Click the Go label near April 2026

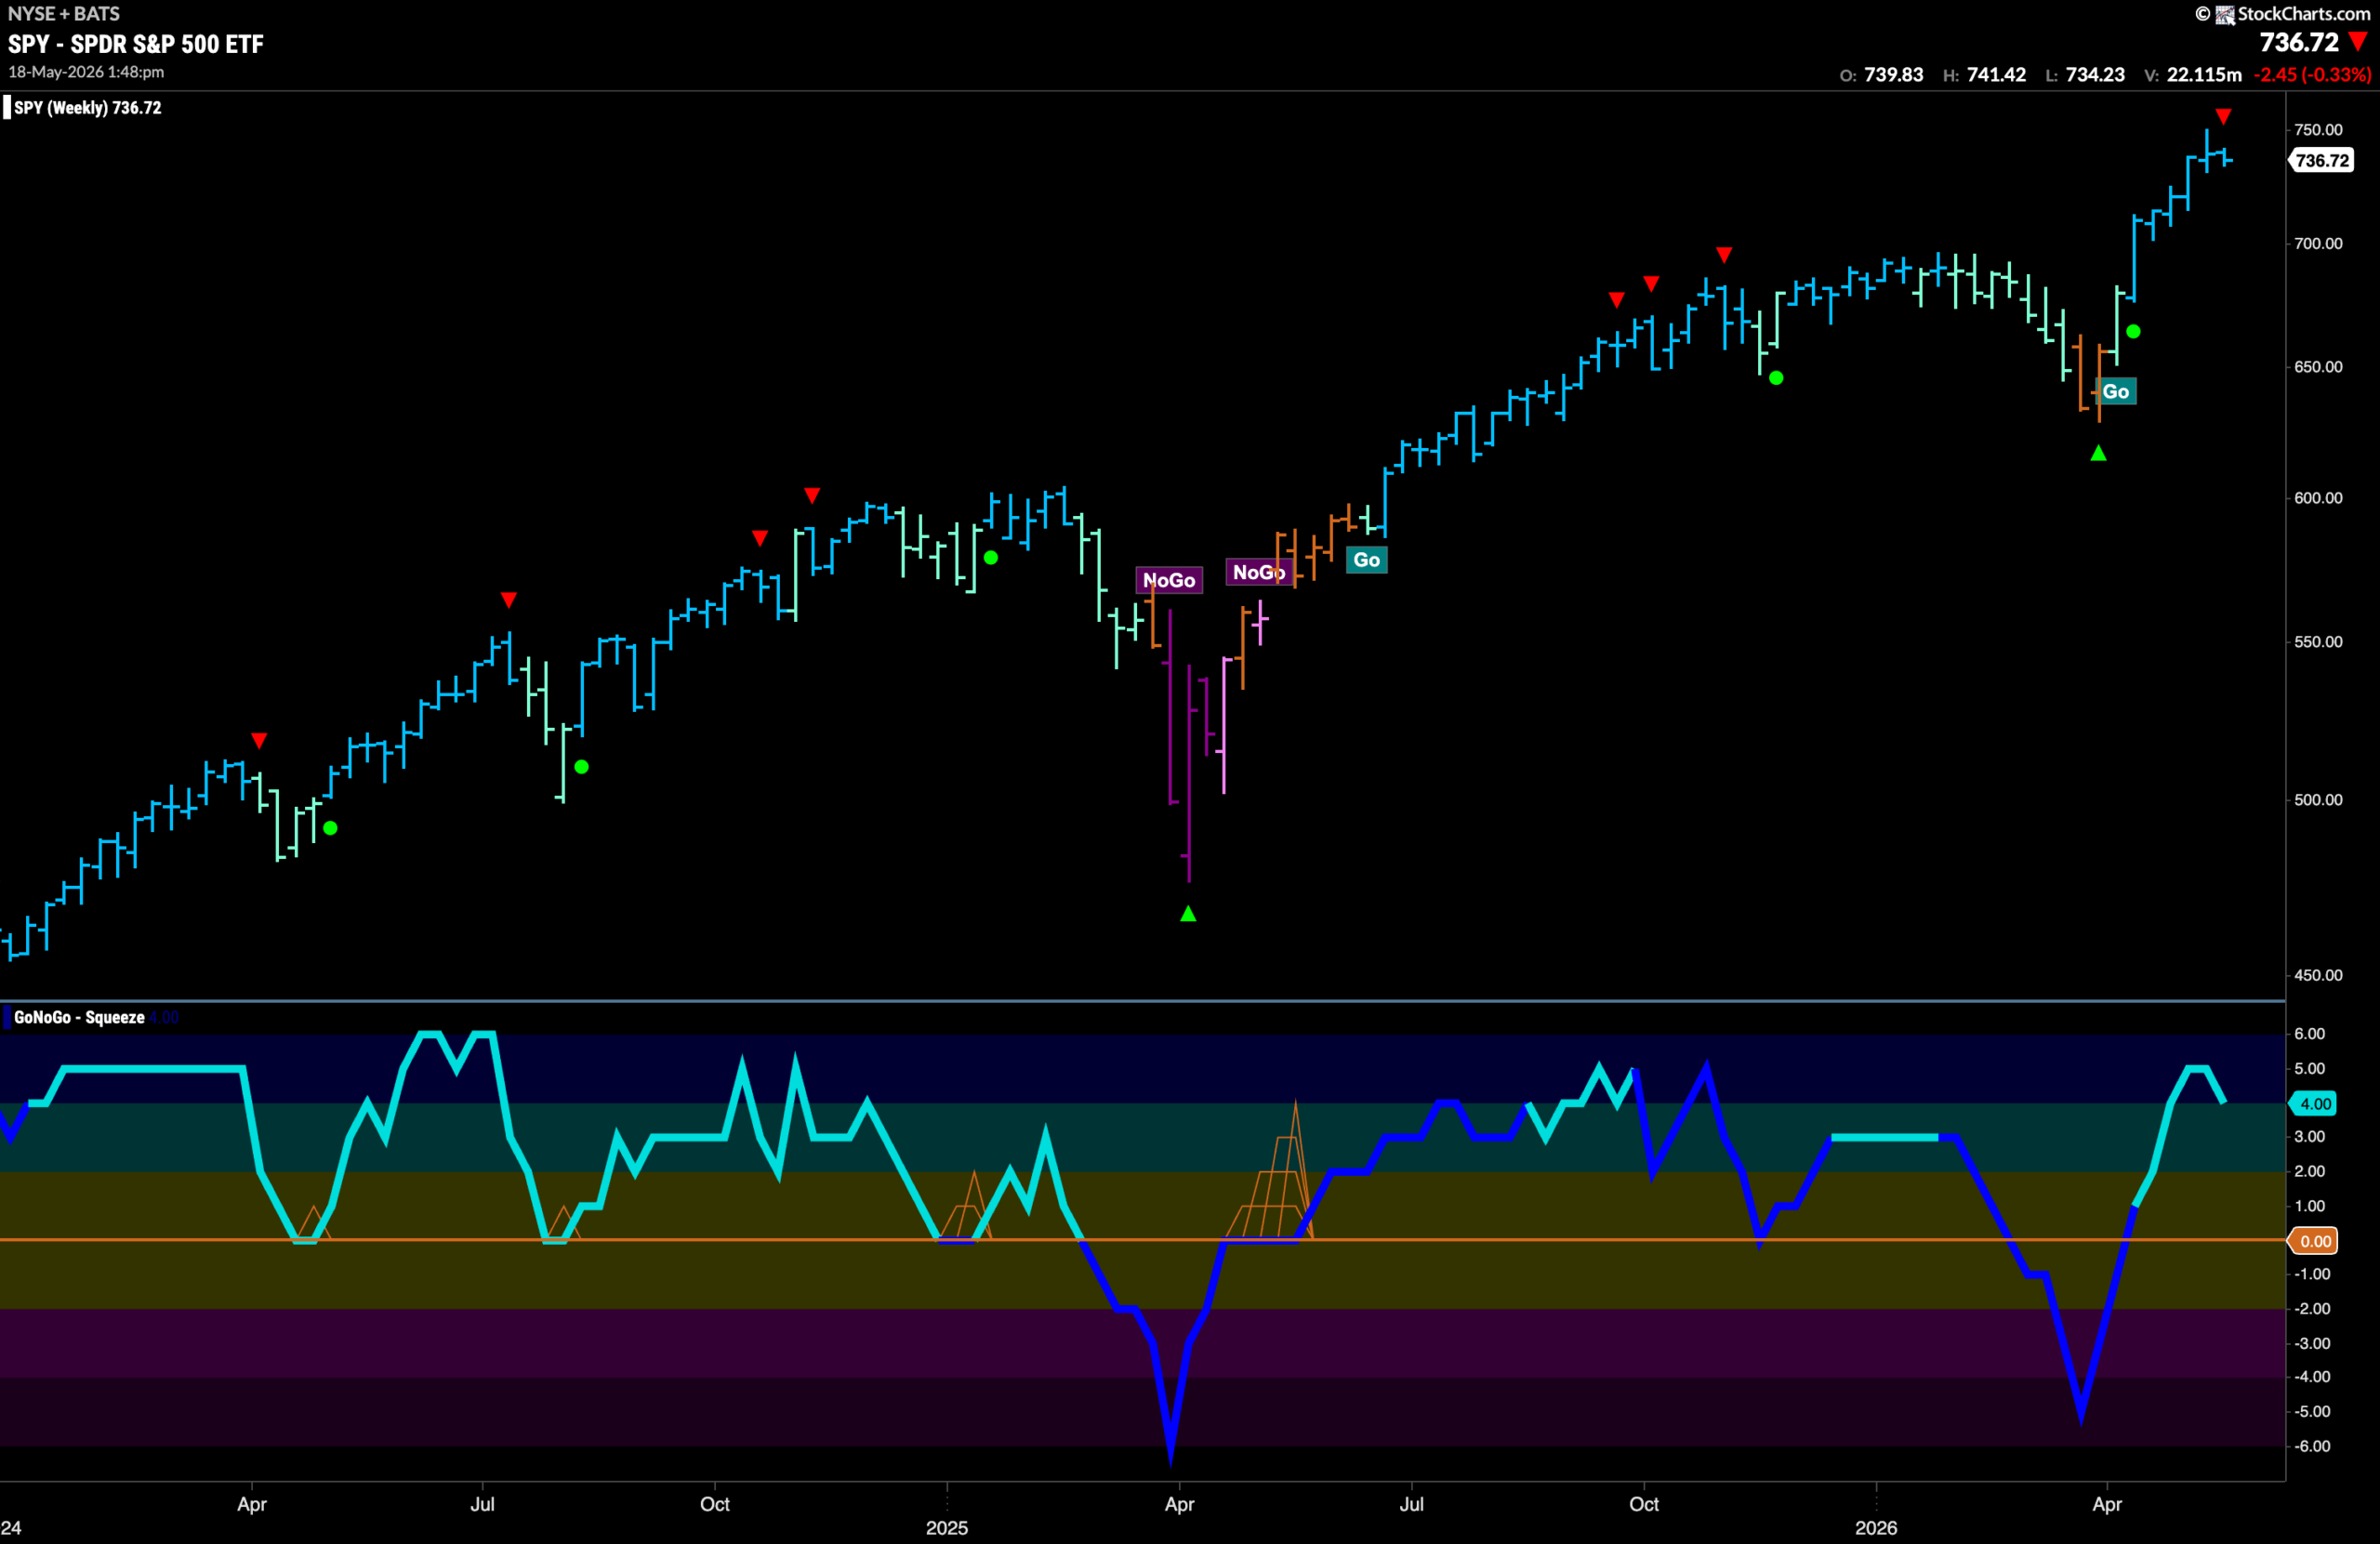2115,392
